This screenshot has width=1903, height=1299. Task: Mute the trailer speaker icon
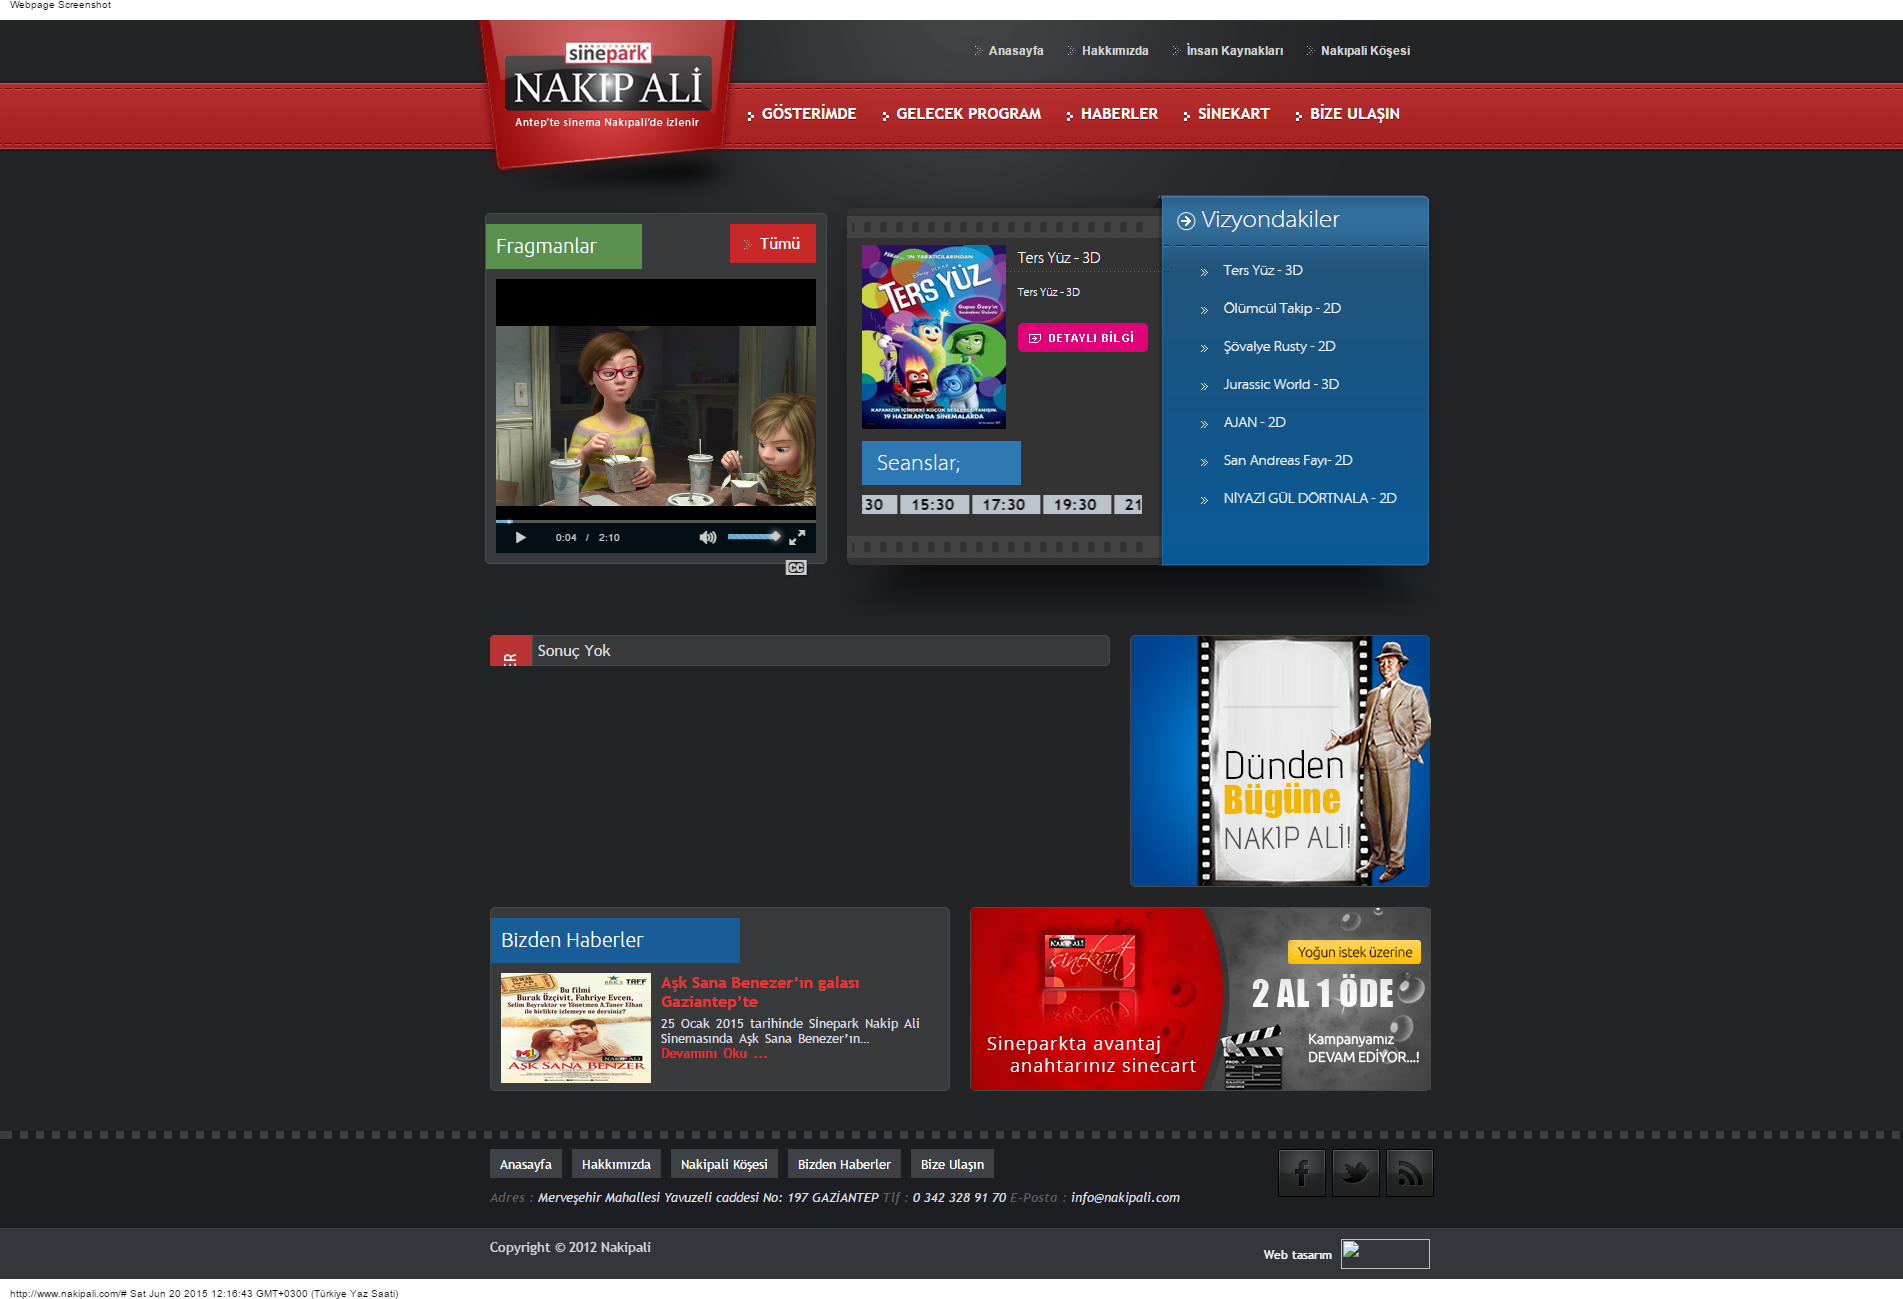click(708, 538)
